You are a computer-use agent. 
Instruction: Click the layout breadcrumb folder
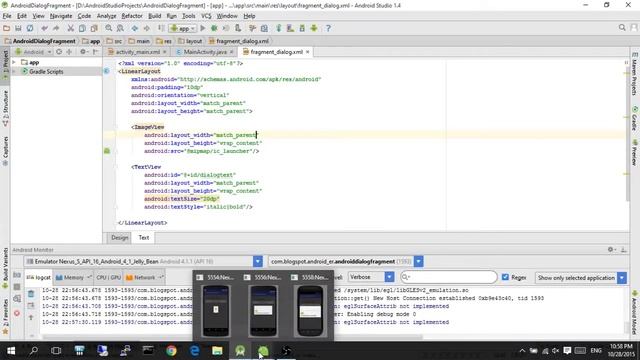[190, 41]
